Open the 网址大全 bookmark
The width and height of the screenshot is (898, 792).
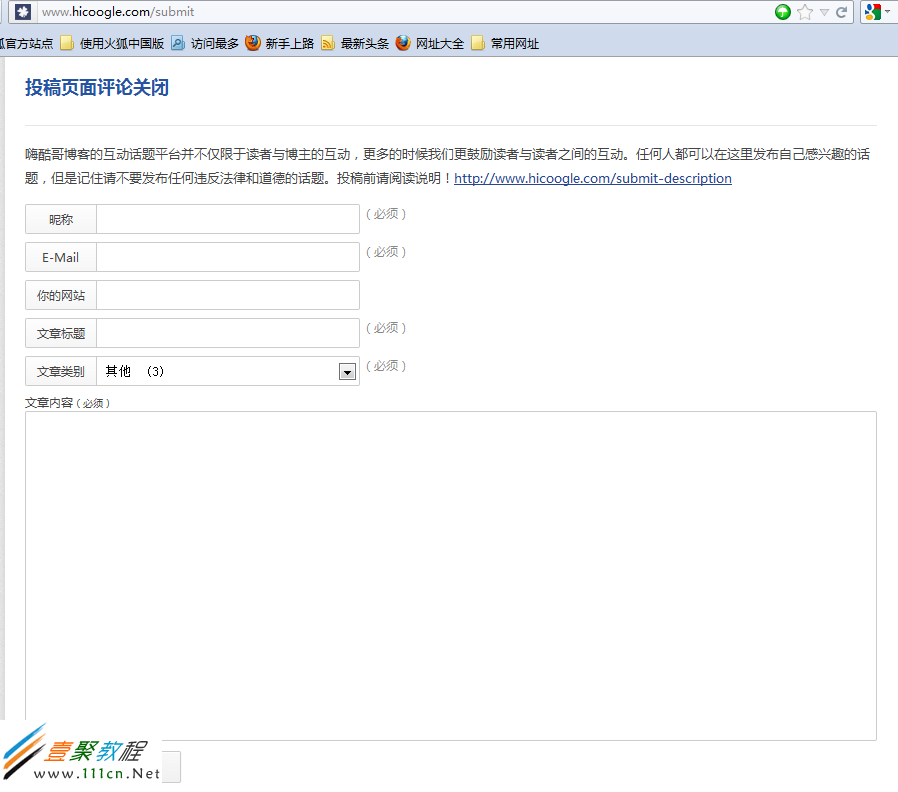tap(430, 43)
